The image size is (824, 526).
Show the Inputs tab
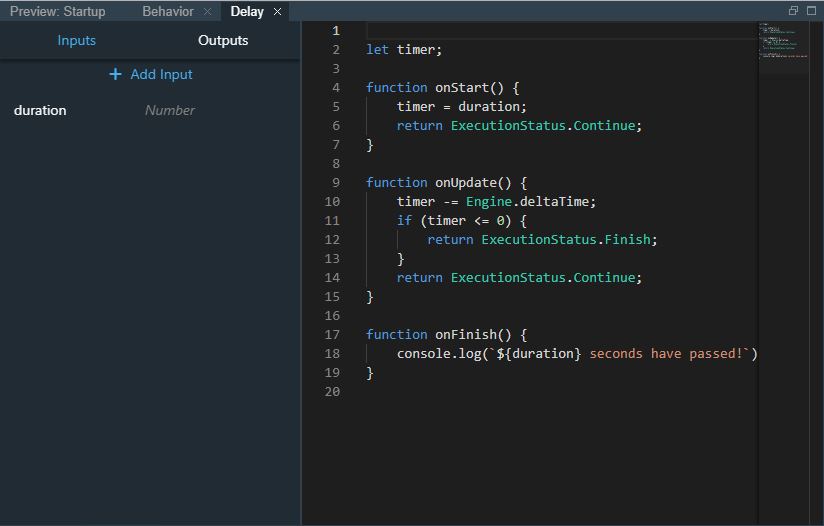76,41
